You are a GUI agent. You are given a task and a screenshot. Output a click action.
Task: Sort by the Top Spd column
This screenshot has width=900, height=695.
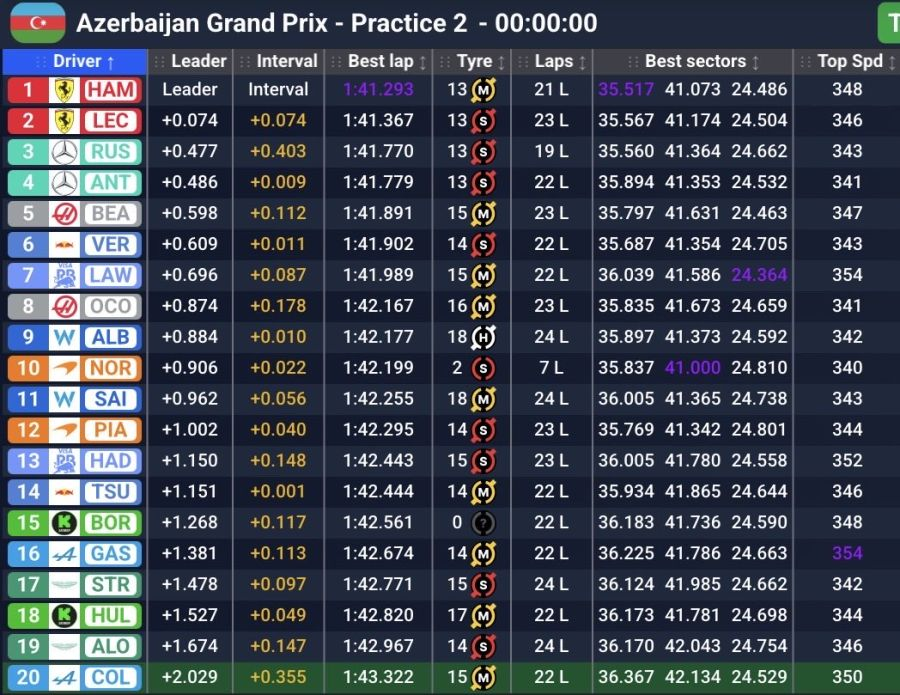tap(849, 61)
